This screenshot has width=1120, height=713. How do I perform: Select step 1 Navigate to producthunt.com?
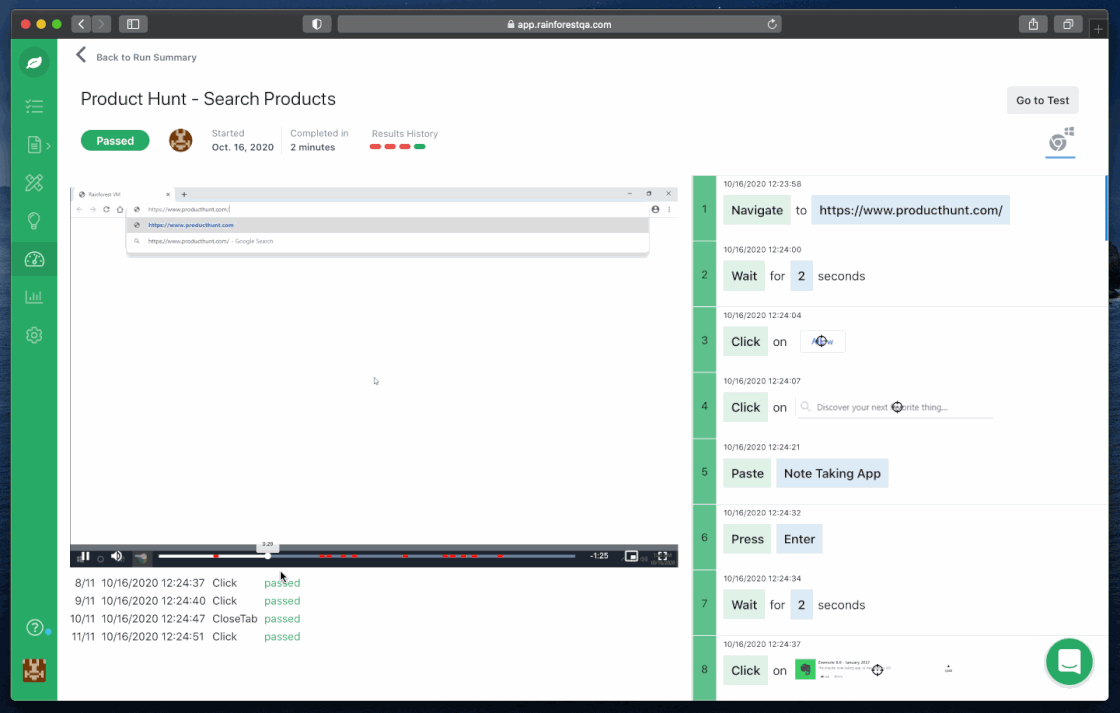pyautogui.click(x=900, y=209)
